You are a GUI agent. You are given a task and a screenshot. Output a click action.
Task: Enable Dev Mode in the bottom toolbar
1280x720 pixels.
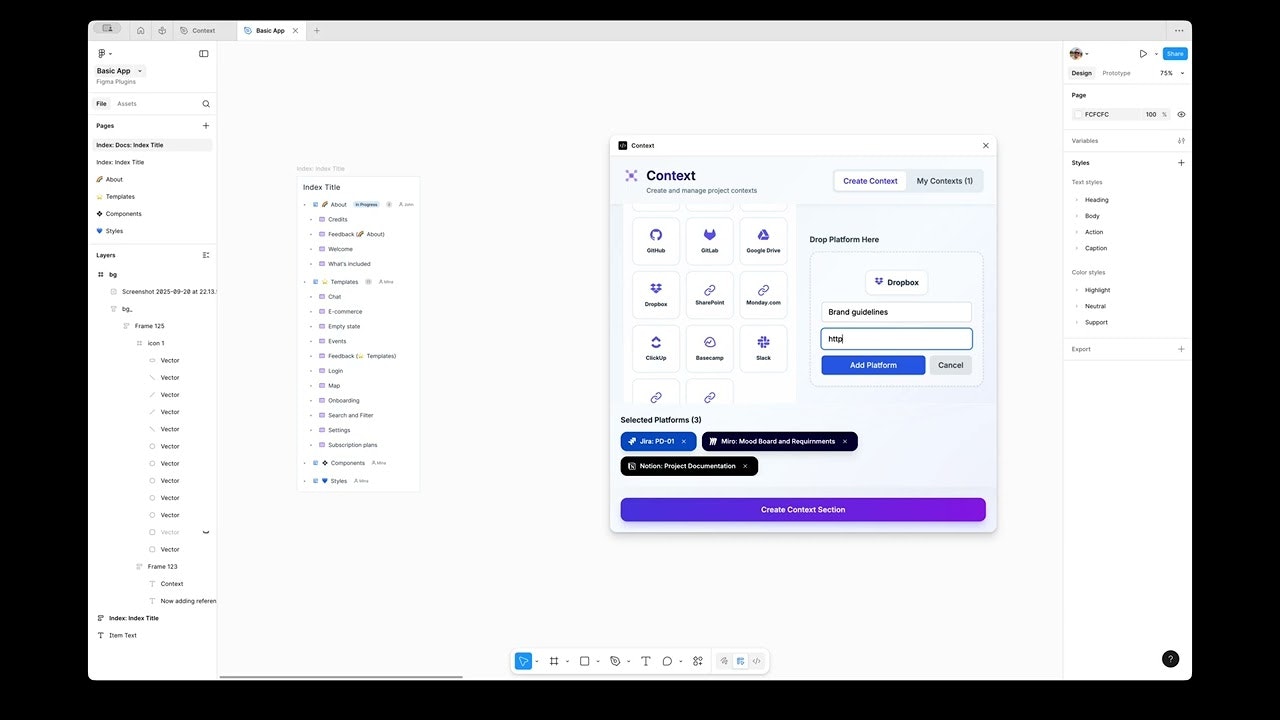point(757,661)
